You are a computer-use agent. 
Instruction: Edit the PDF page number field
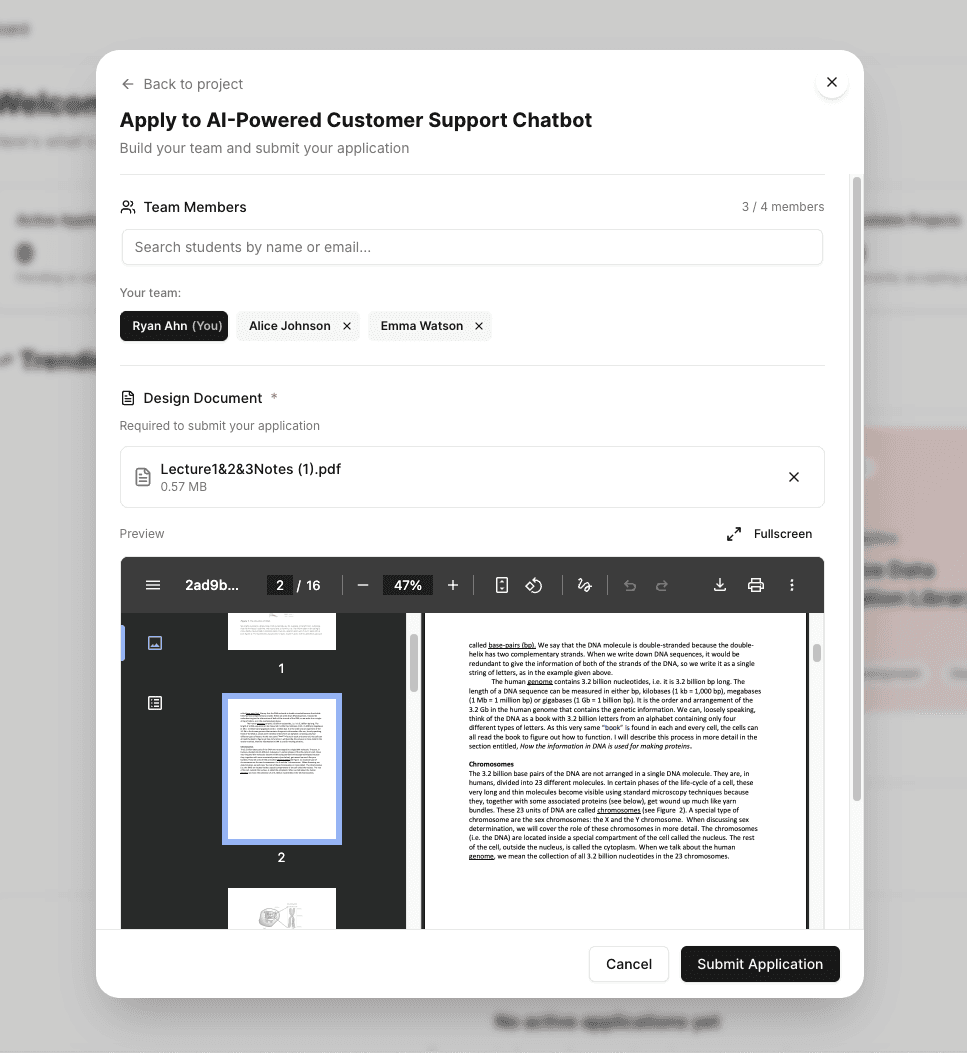(279, 585)
